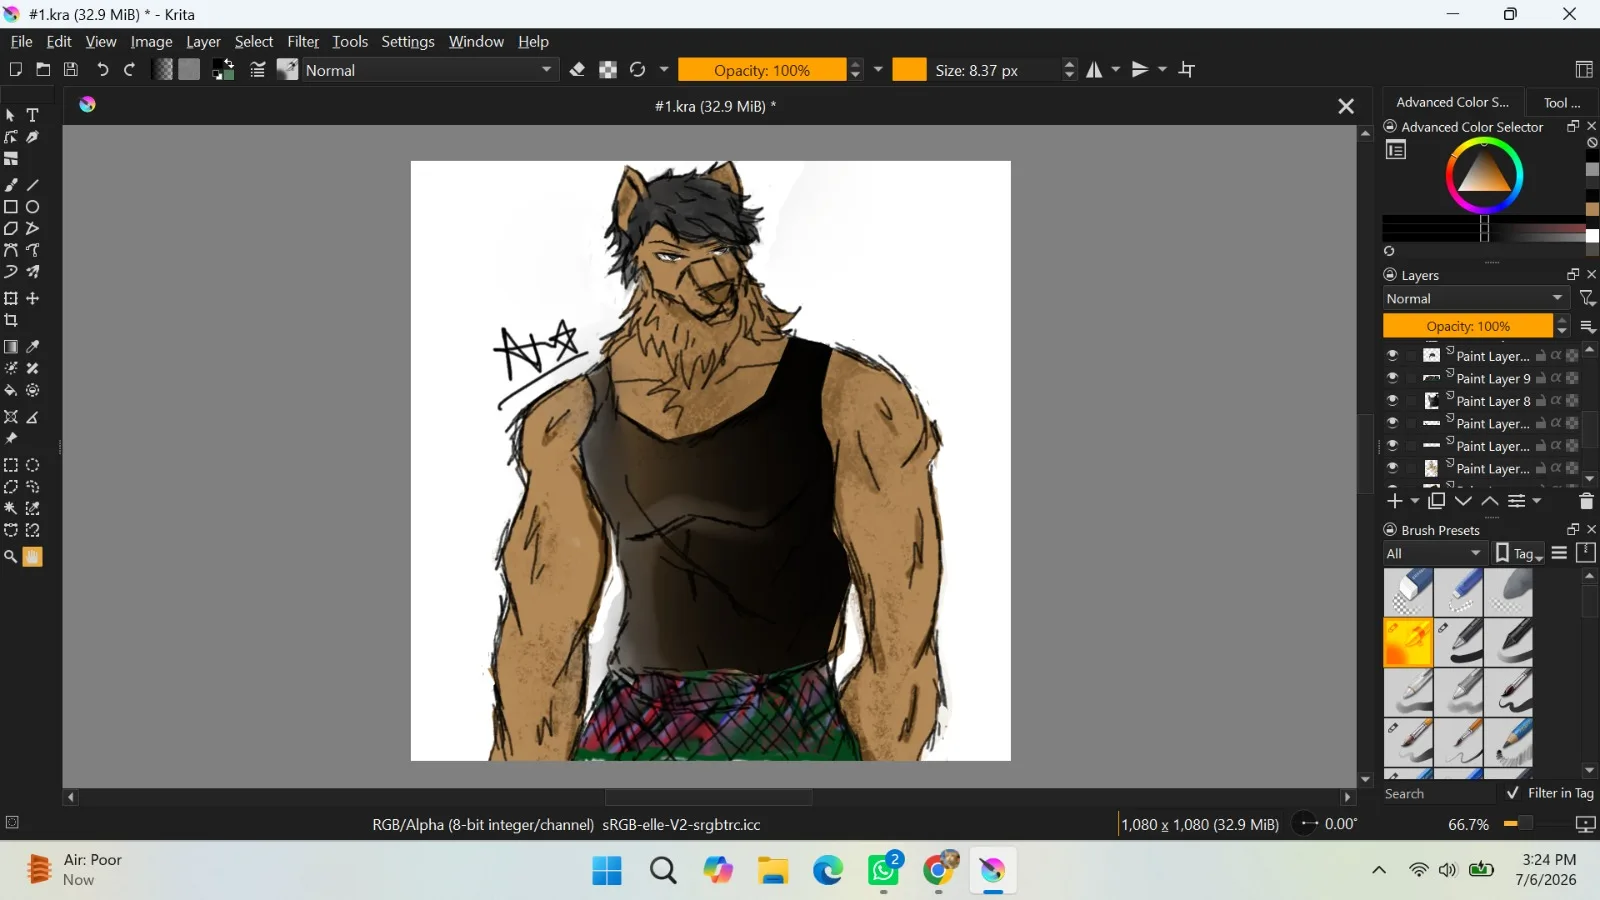Viewport: 1600px width, 900px height.
Task: Open brush blending mode Normal dropdown
Action: click(x=429, y=70)
